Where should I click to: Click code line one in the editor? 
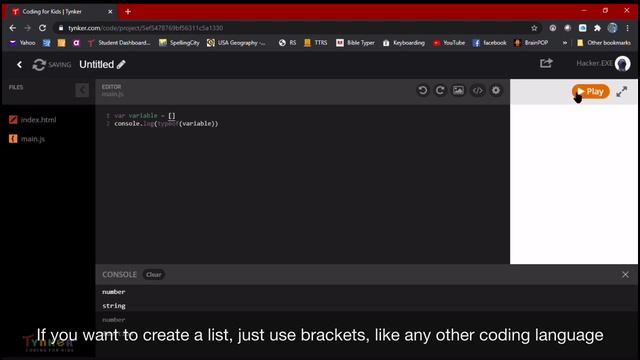tap(144, 116)
